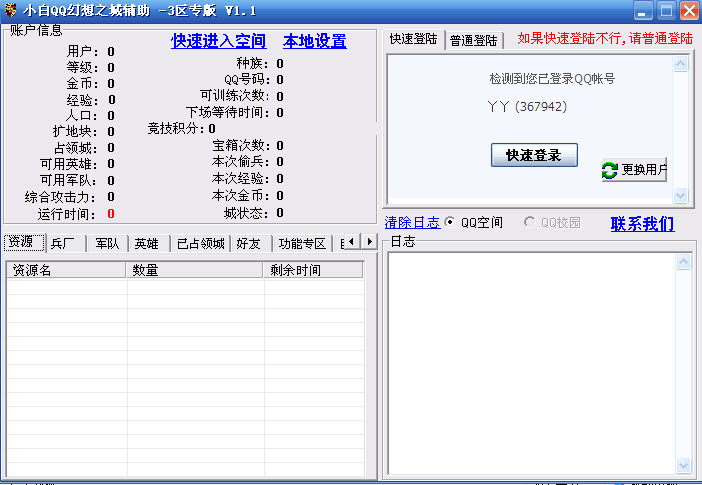702x485 pixels.
Task: Open the 联系我们 link
Action: pyautogui.click(x=642, y=223)
